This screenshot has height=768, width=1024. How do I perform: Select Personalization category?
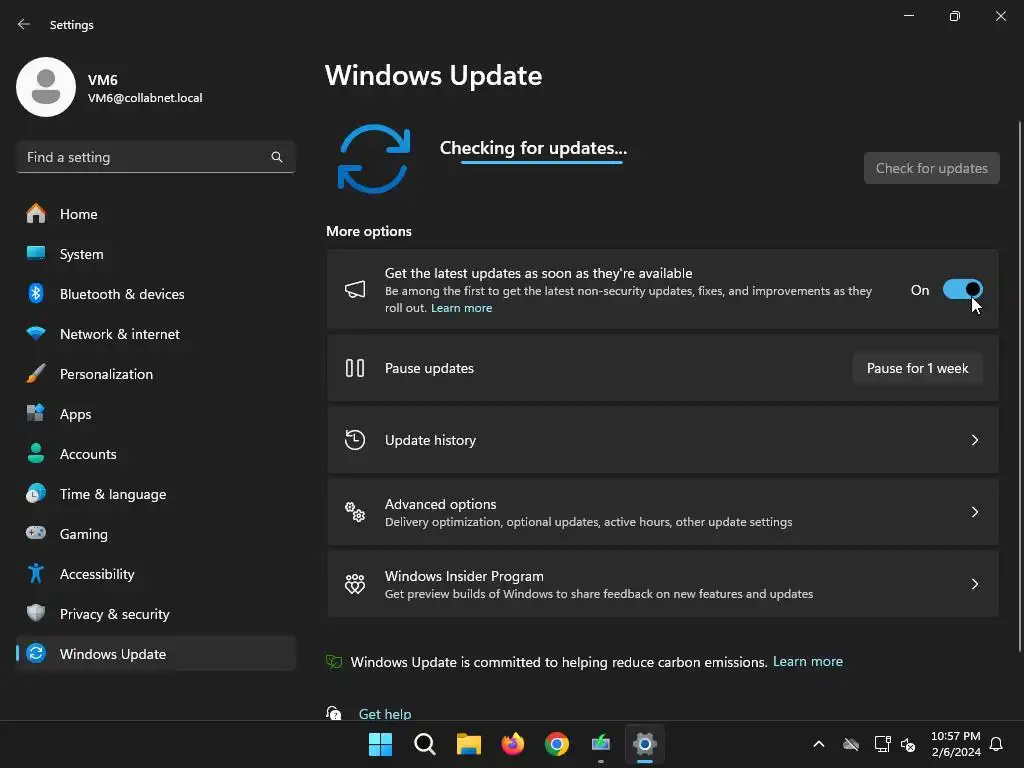(x=155, y=374)
